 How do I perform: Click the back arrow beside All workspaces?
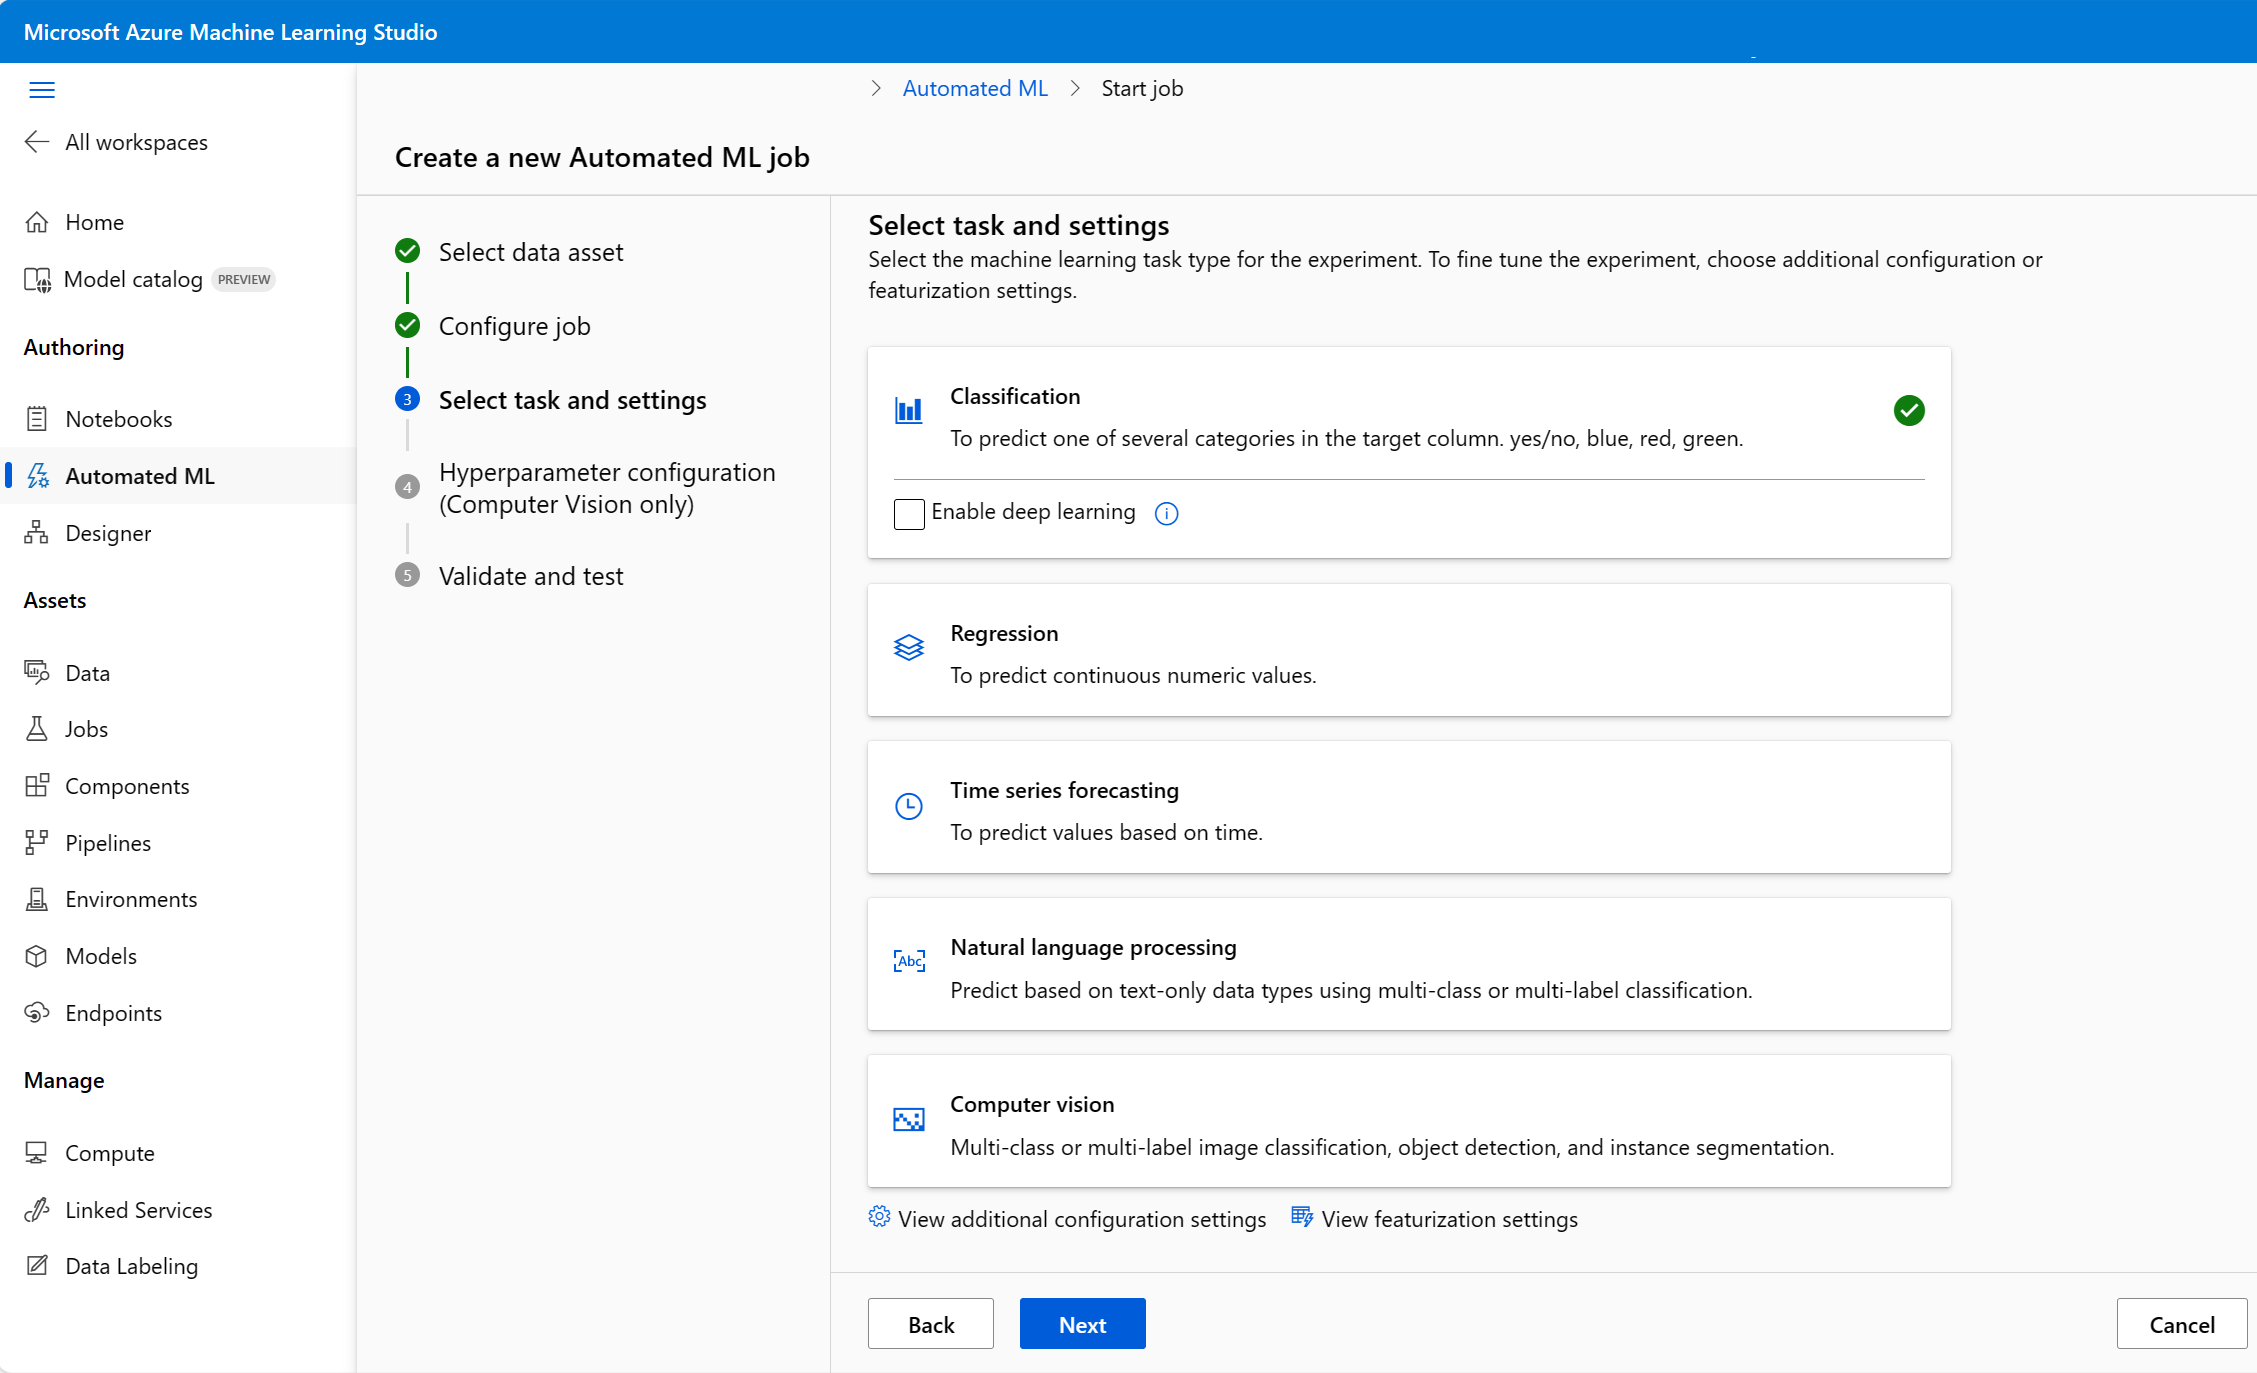pyautogui.click(x=37, y=142)
